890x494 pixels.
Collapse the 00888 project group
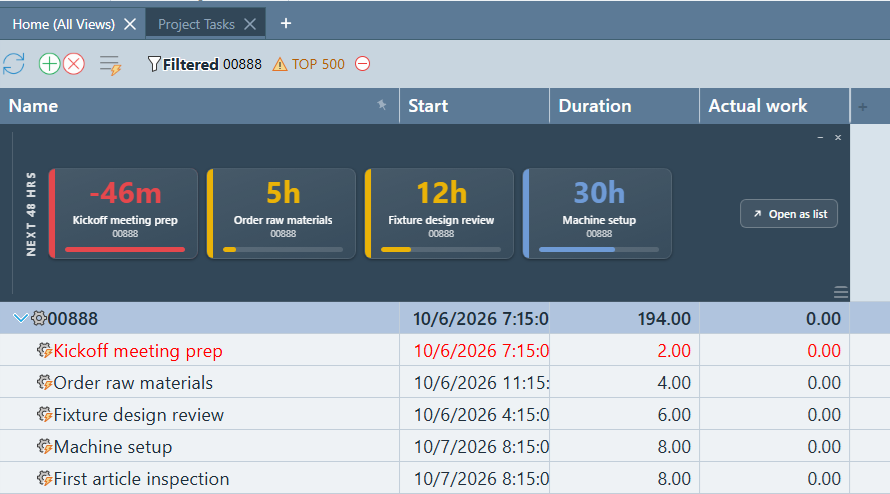point(20,318)
